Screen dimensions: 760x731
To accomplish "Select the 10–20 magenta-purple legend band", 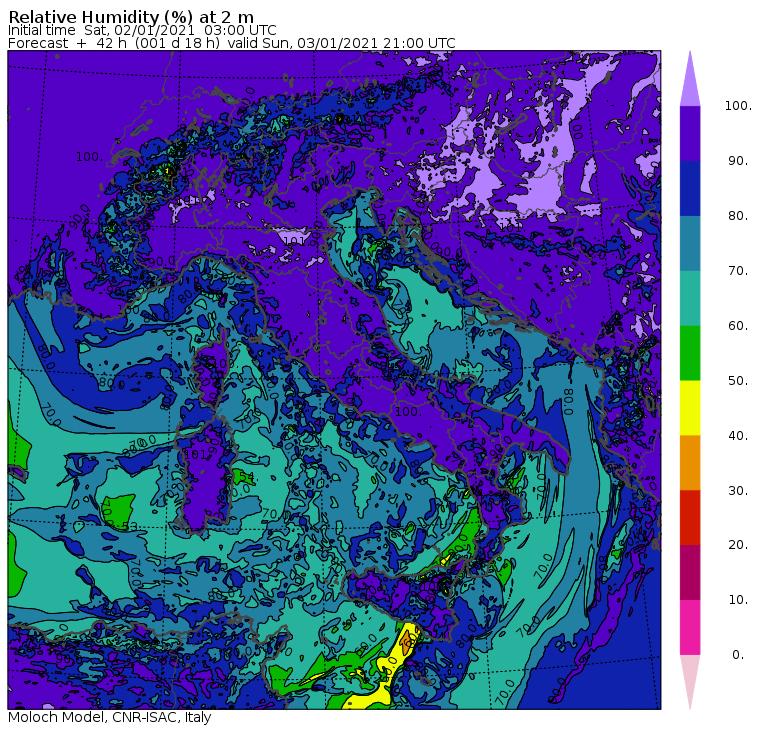I will (x=690, y=573).
